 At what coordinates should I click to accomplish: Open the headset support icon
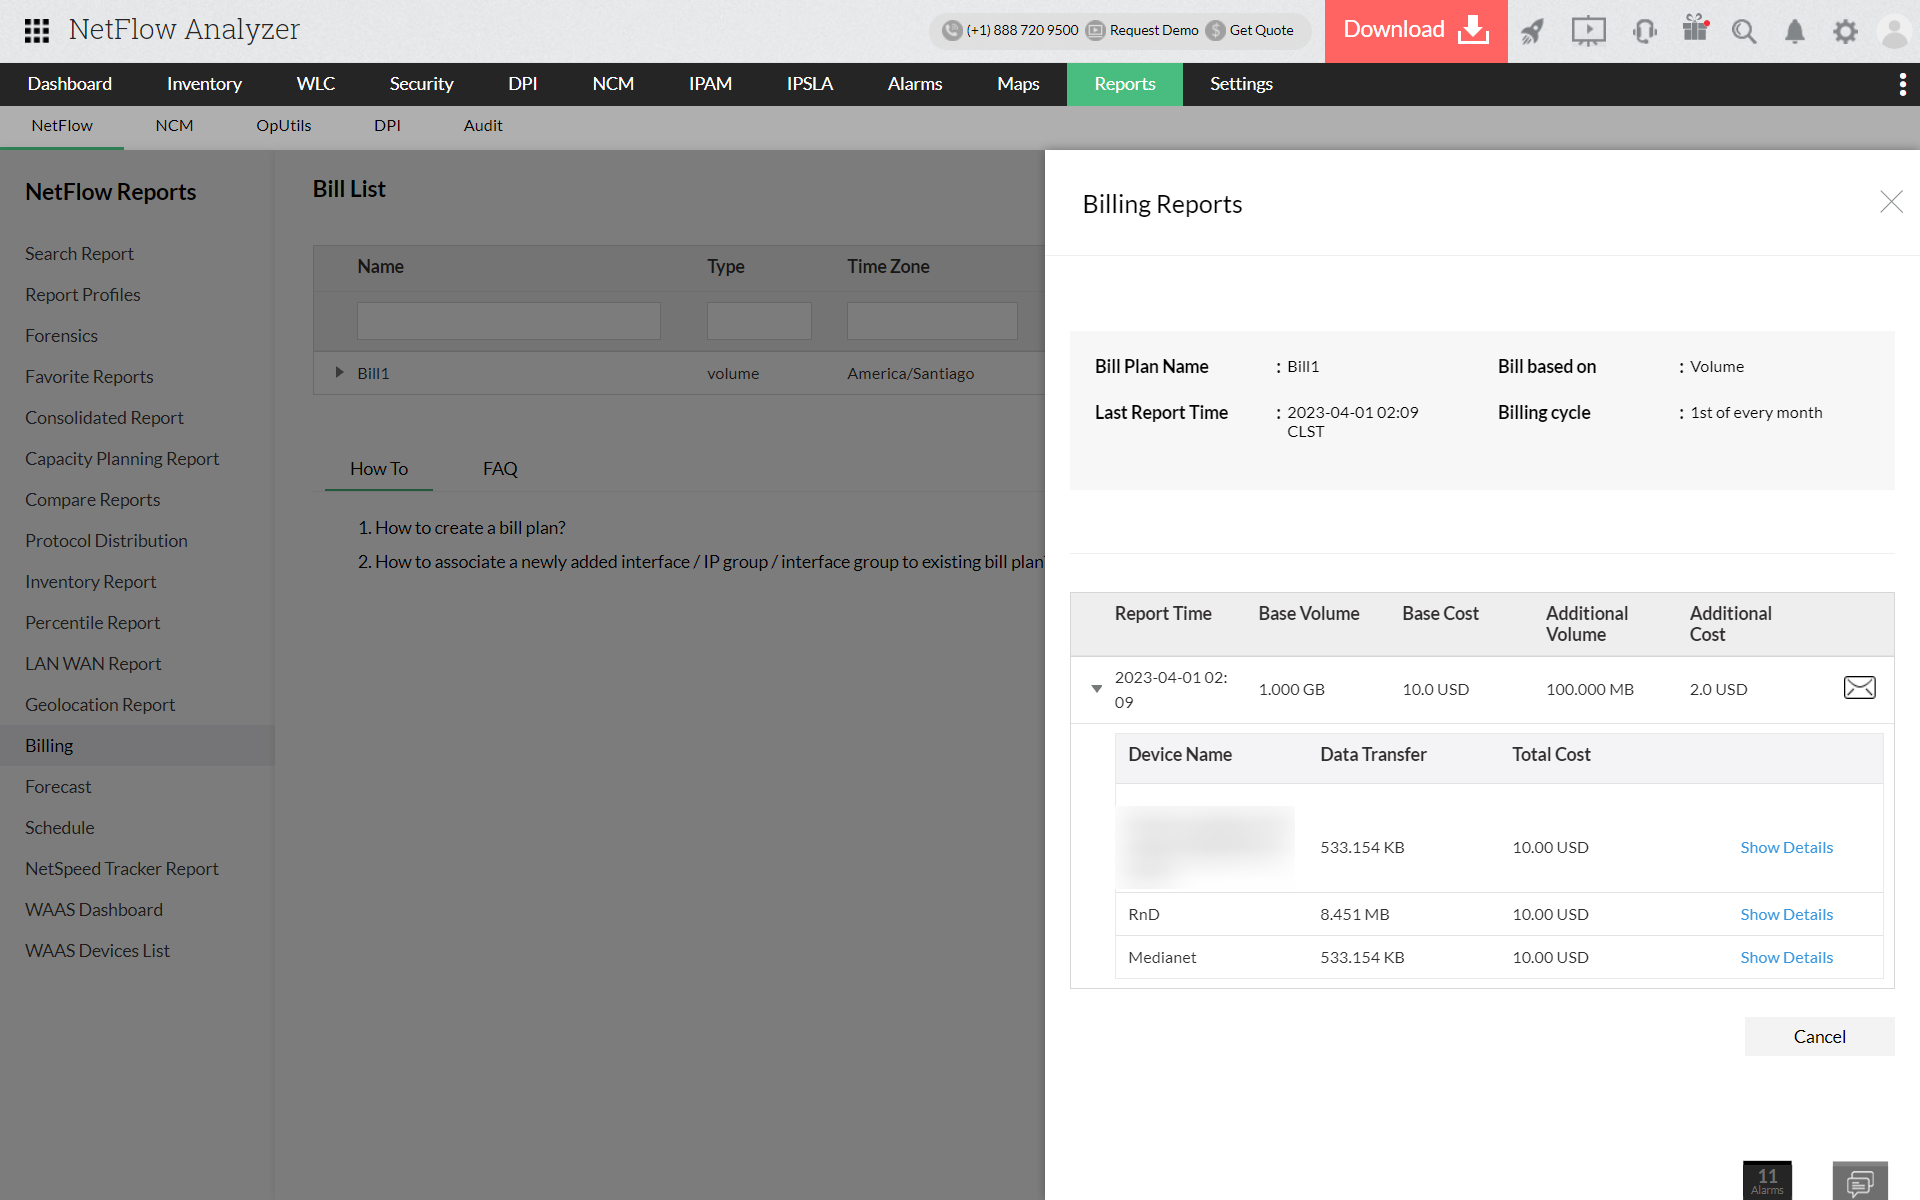pos(1643,31)
